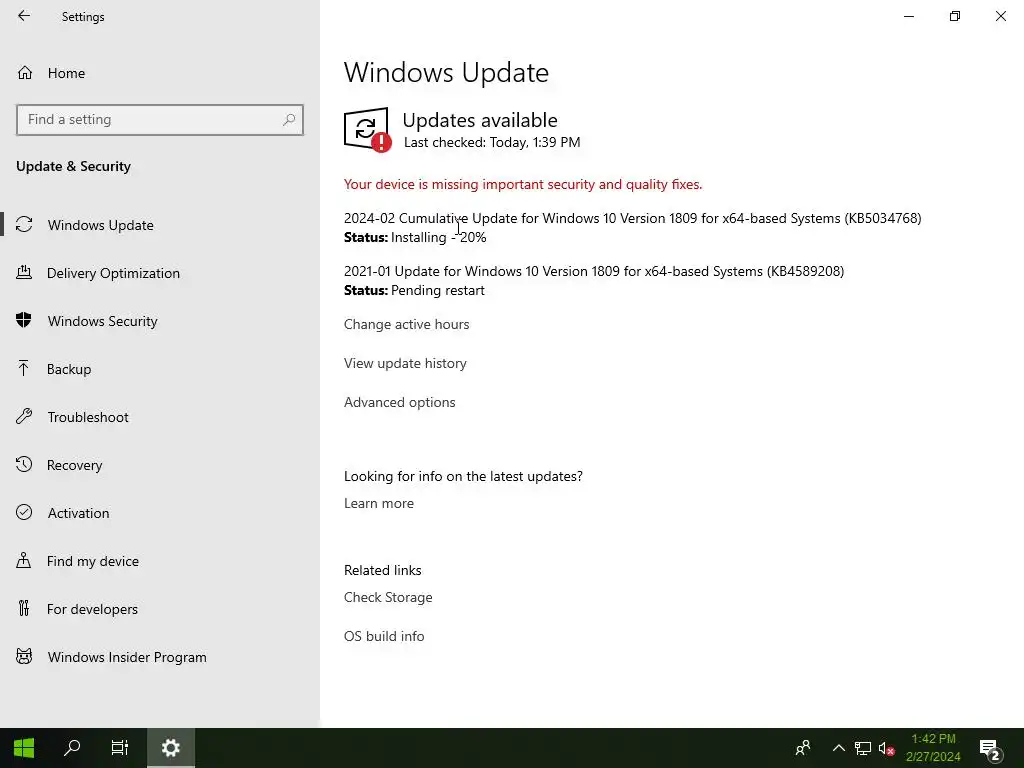Click the muted volume speaker icon
The width and height of the screenshot is (1024, 768).
pos(886,748)
